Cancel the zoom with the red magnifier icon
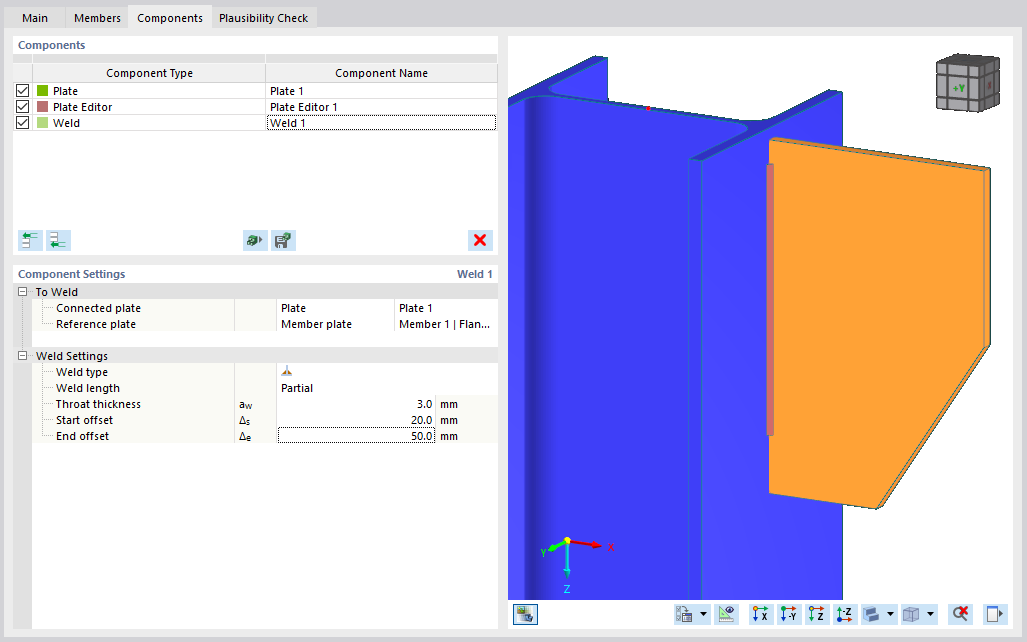The height and width of the screenshot is (642, 1027). (x=960, y=614)
